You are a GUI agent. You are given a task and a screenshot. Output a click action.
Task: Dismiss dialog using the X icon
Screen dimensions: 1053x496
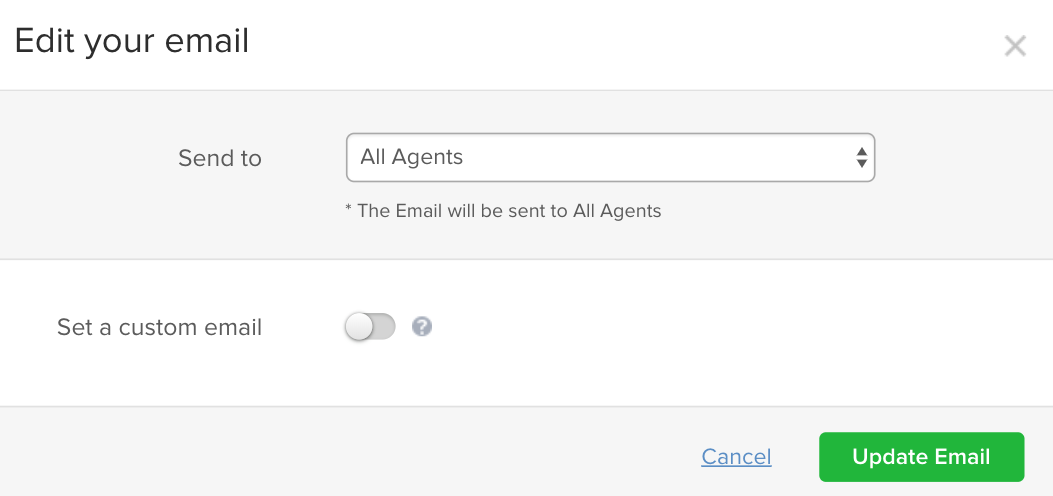[x=1015, y=46]
